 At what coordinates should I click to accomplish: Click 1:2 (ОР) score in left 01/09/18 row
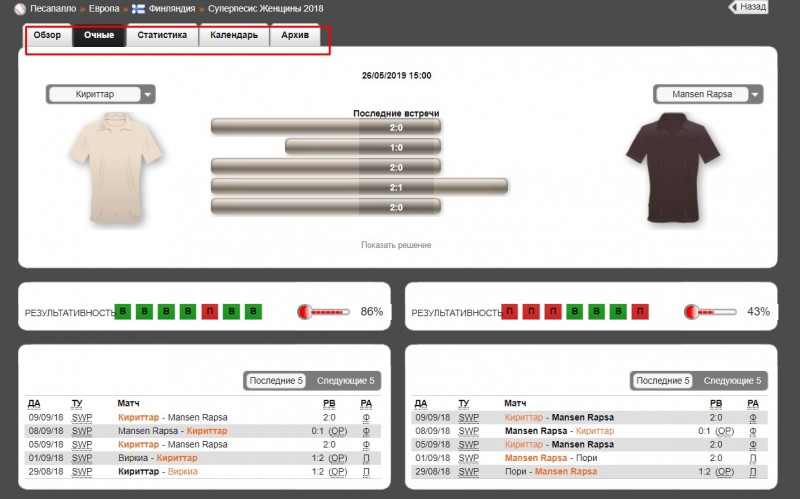(x=329, y=458)
